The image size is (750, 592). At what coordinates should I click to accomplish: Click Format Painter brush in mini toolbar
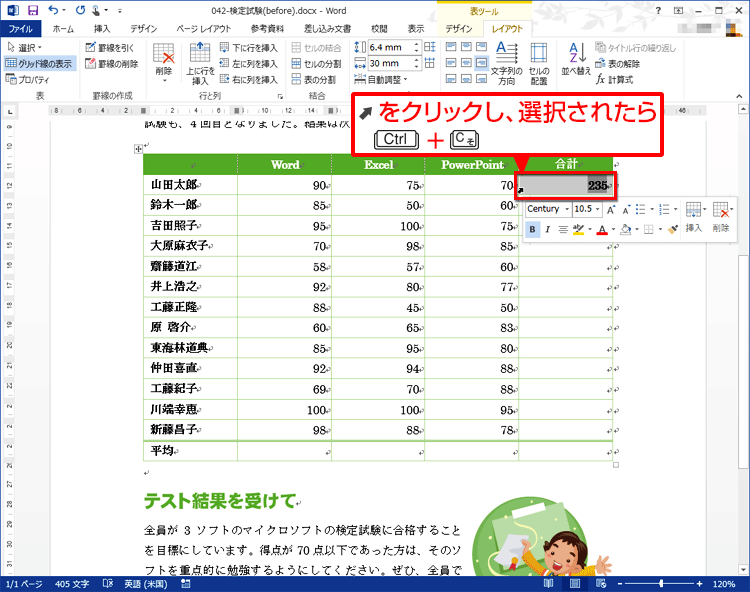click(x=673, y=230)
